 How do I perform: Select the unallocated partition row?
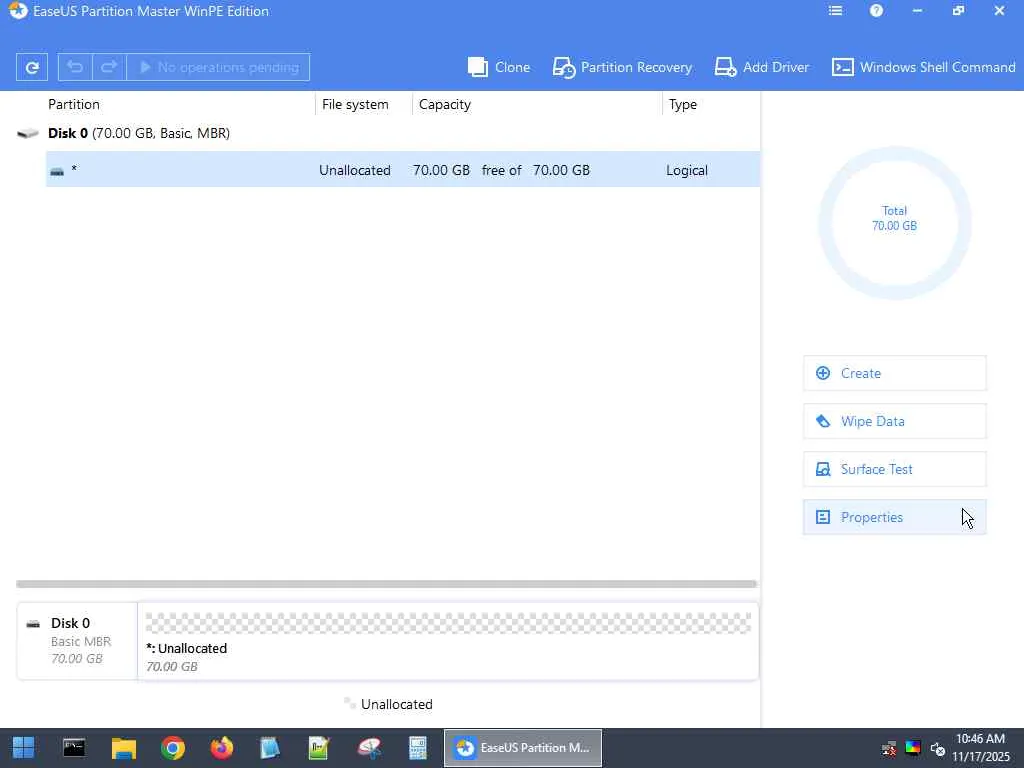click(x=403, y=170)
